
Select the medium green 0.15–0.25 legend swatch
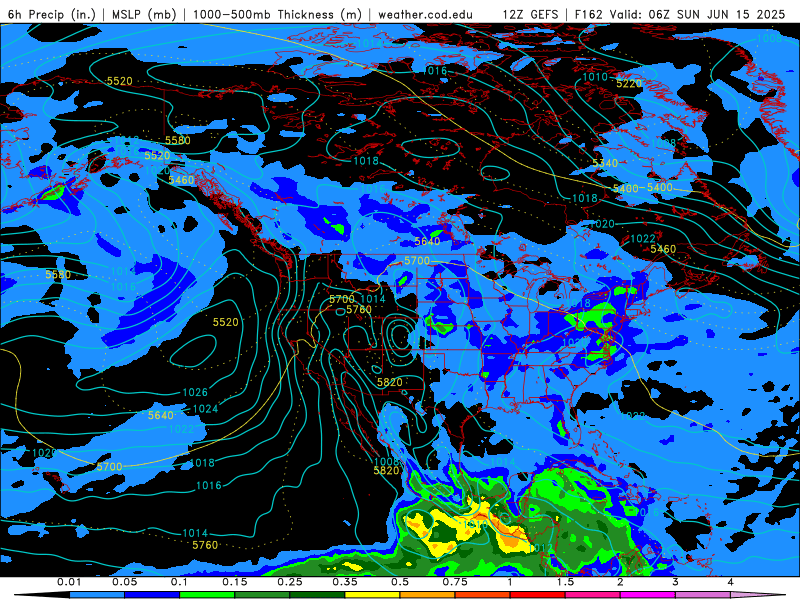click(x=262, y=595)
